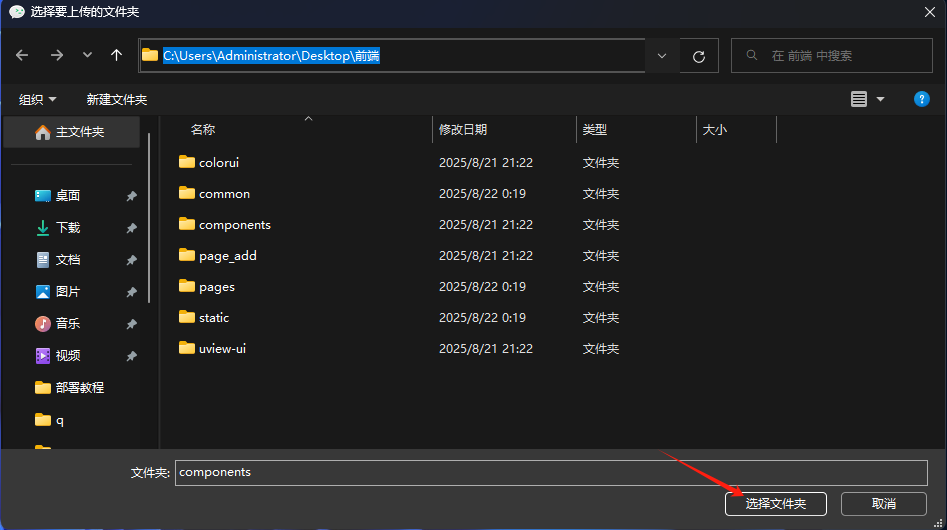Open the Music (音乐) quick access folder
947x530 pixels.
67,324
